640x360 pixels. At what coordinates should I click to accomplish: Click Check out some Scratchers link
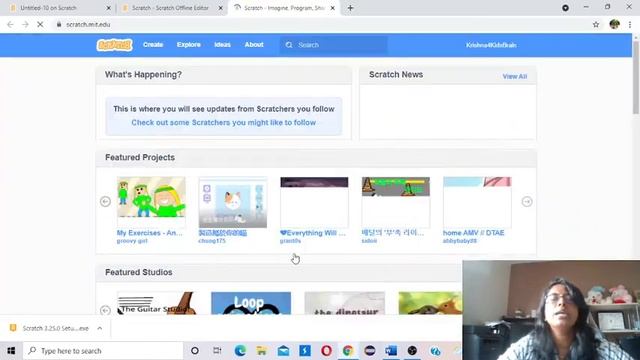(x=223, y=122)
